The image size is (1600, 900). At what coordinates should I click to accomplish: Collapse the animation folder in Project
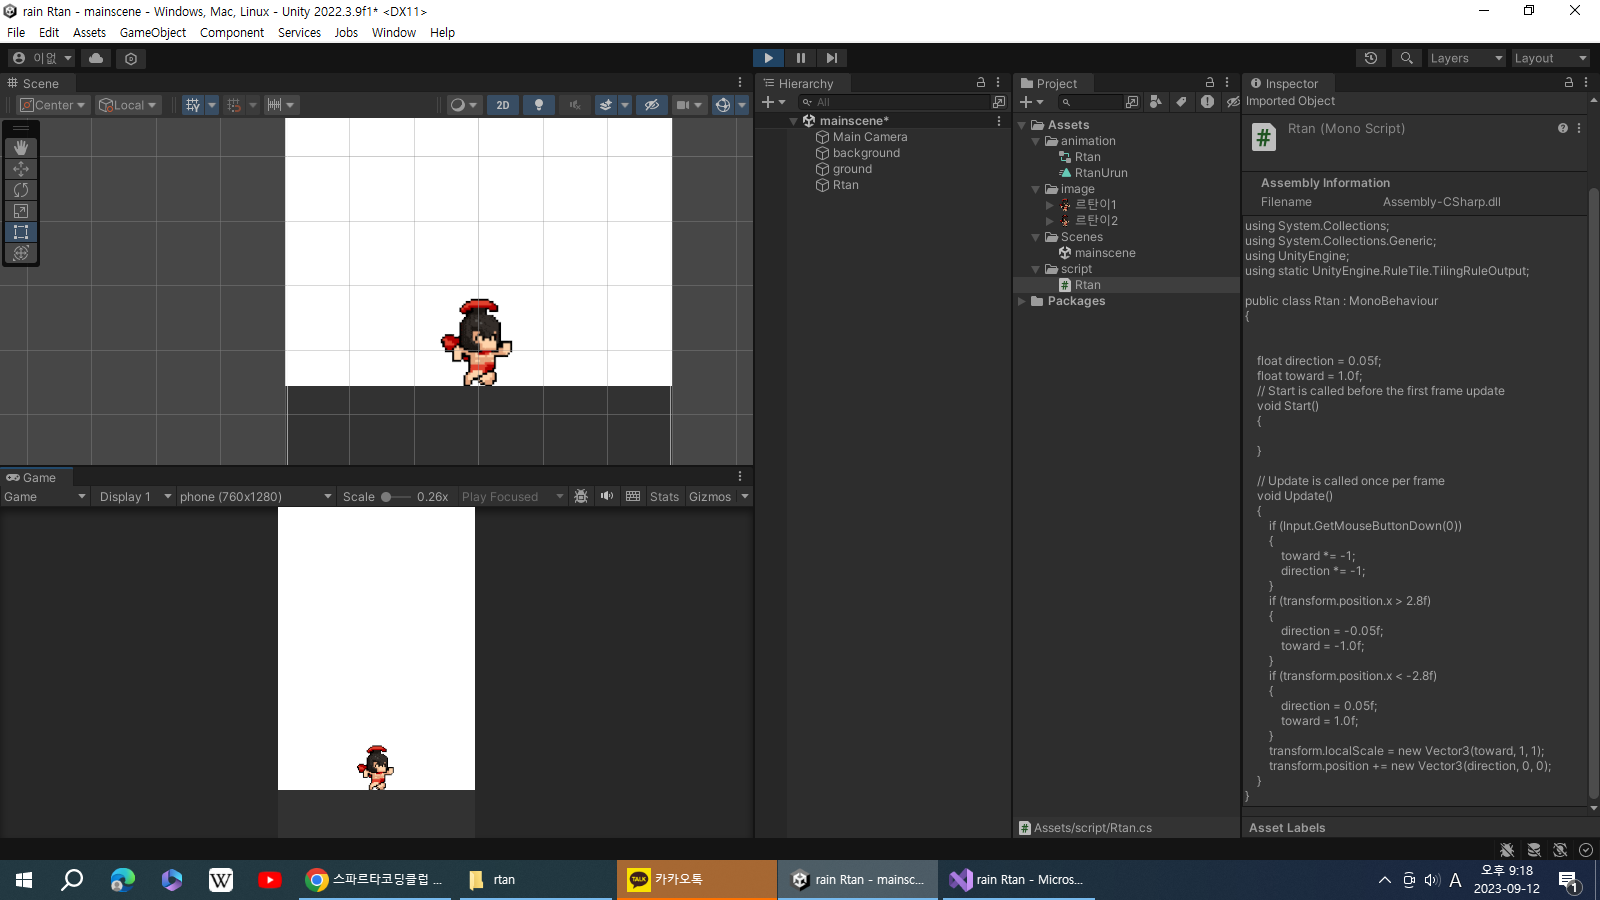[x=1036, y=141]
